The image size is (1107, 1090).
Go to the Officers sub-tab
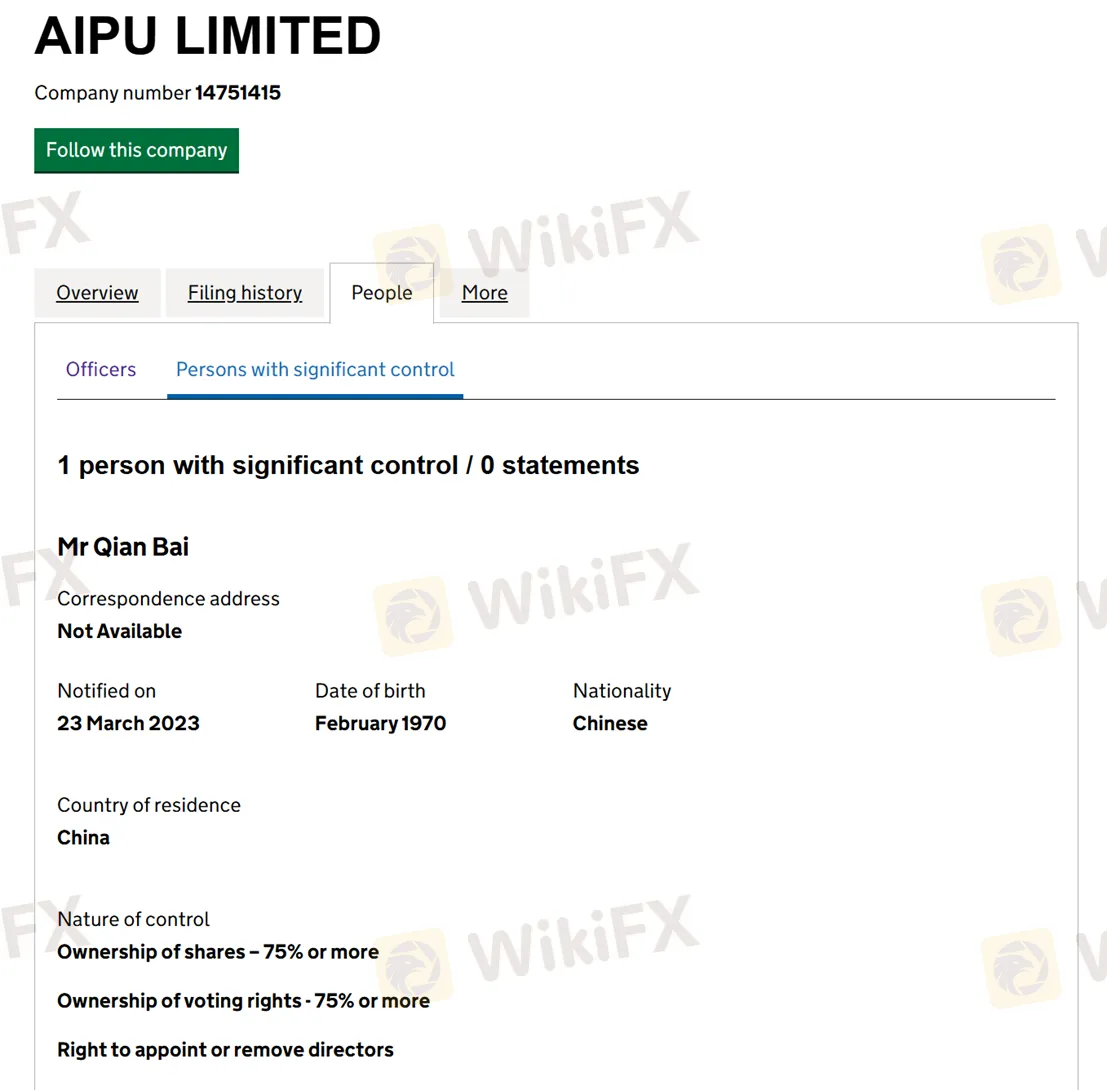click(101, 369)
